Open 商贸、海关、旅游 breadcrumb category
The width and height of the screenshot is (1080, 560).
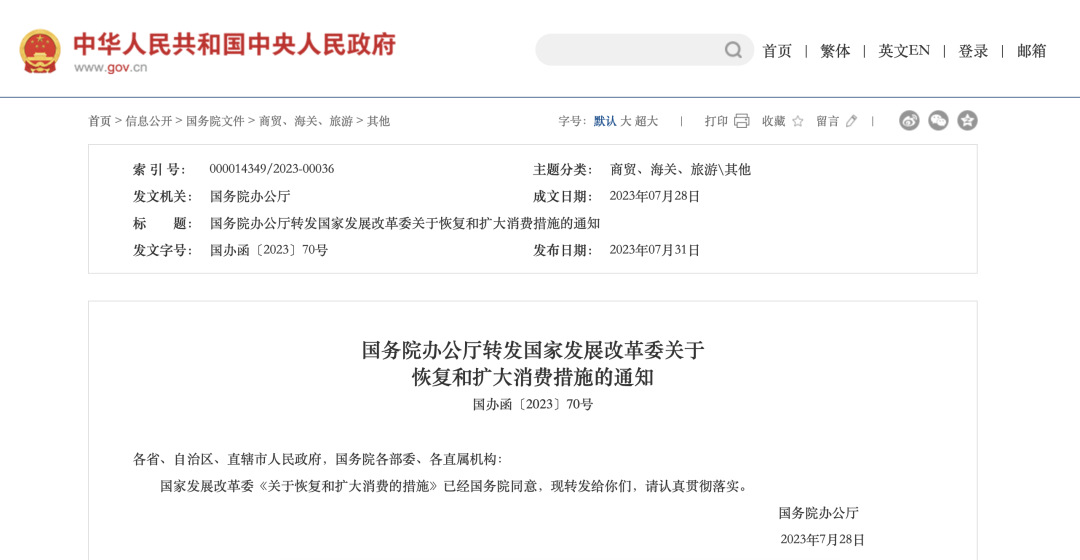pyautogui.click(x=306, y=121)
